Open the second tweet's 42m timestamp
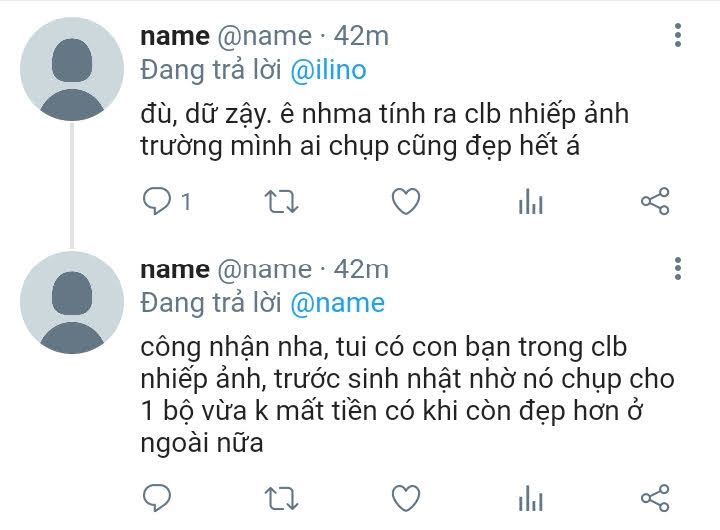 361,269
